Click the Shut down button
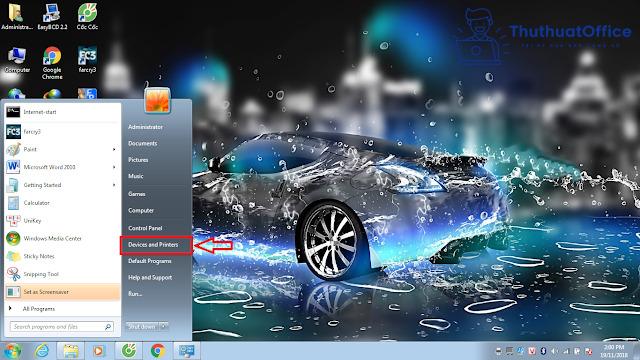The width and height of the screenshot is (640, 360). [142, 327]
